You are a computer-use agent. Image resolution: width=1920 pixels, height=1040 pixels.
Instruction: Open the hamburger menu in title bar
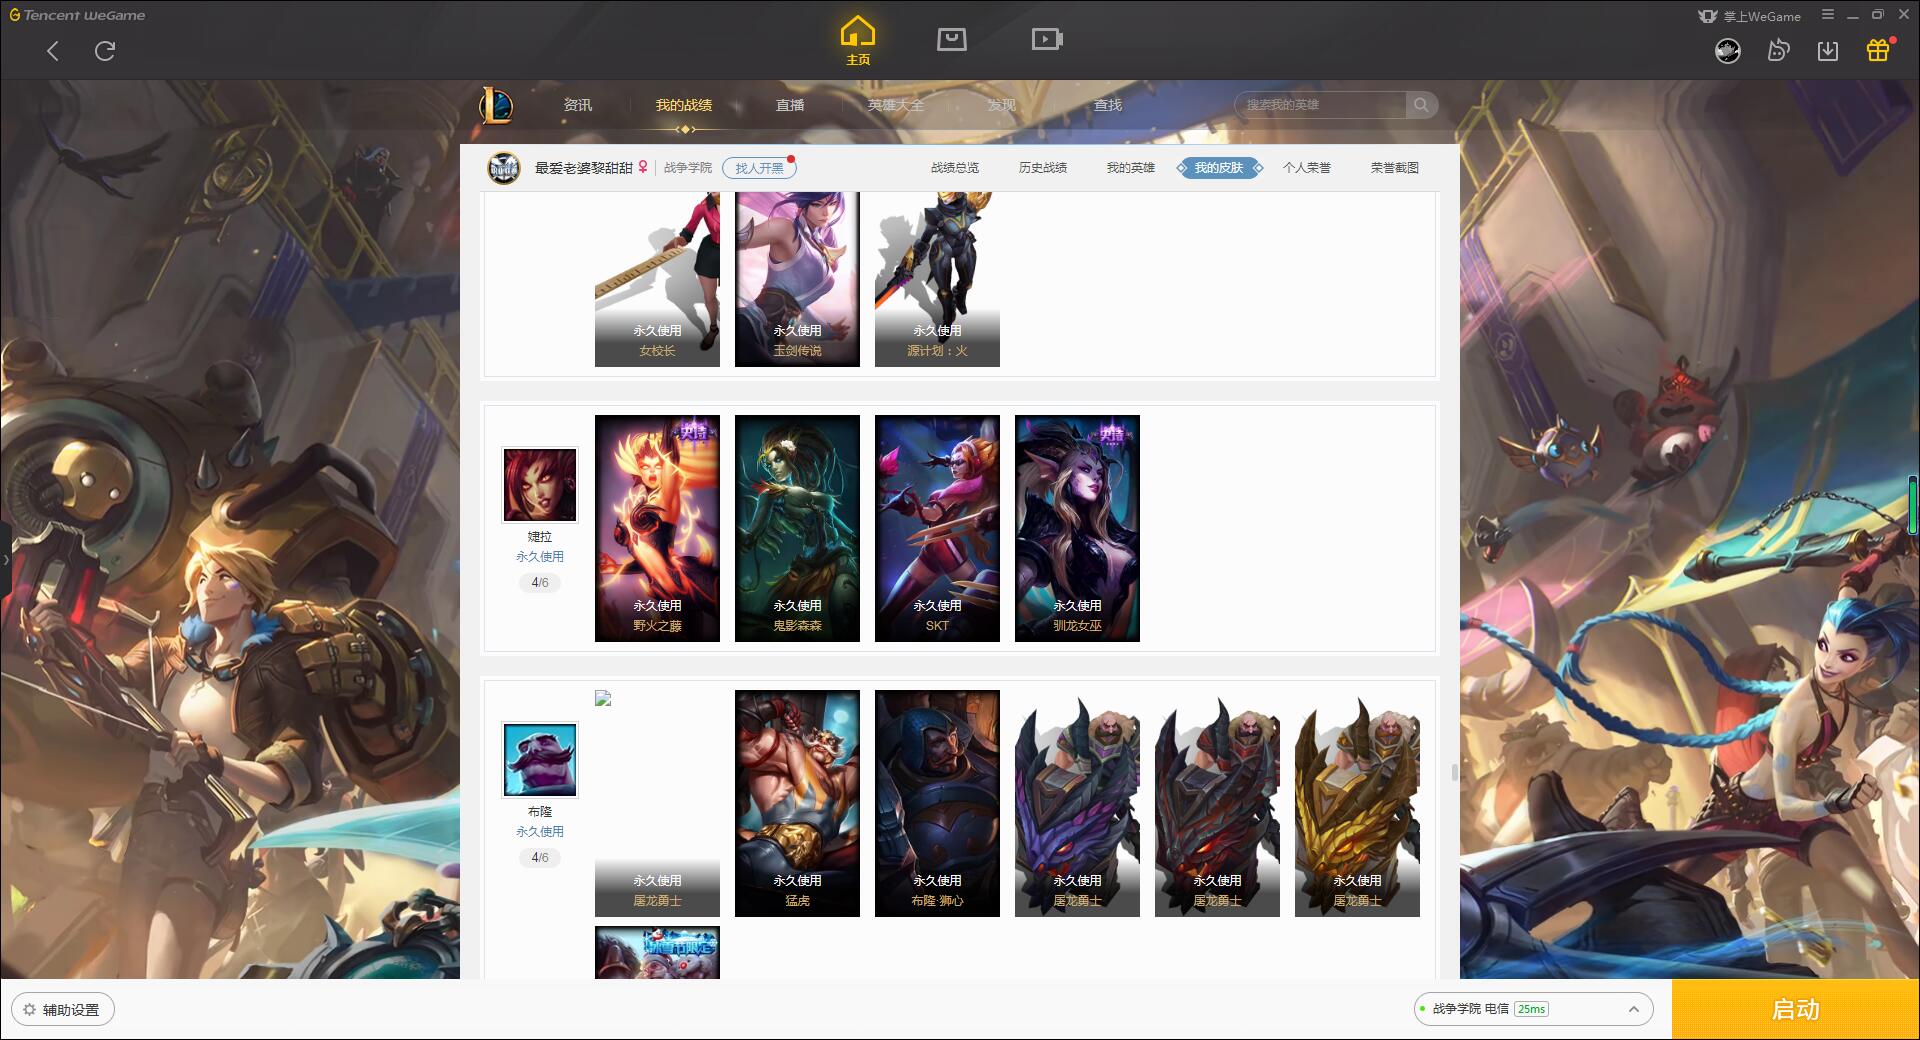1828,15
